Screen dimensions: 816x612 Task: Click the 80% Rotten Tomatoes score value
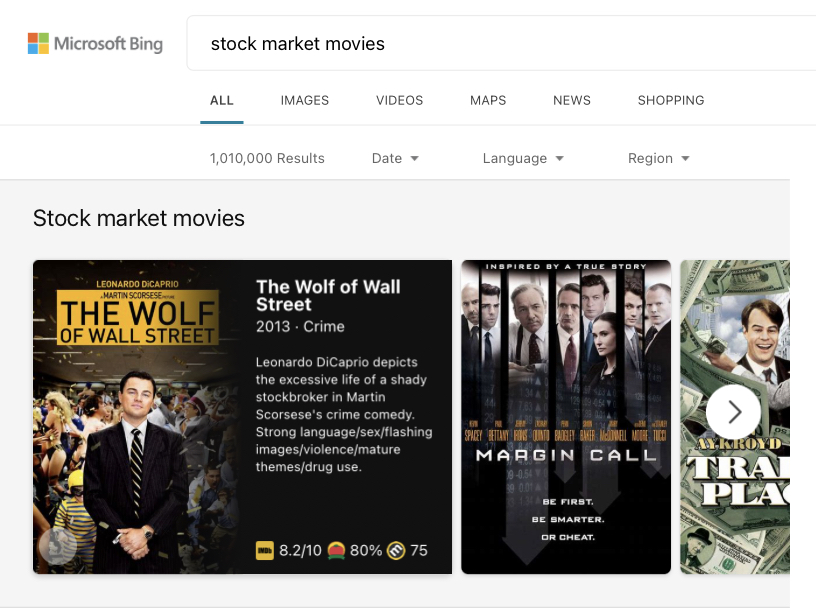pos(366,550)
